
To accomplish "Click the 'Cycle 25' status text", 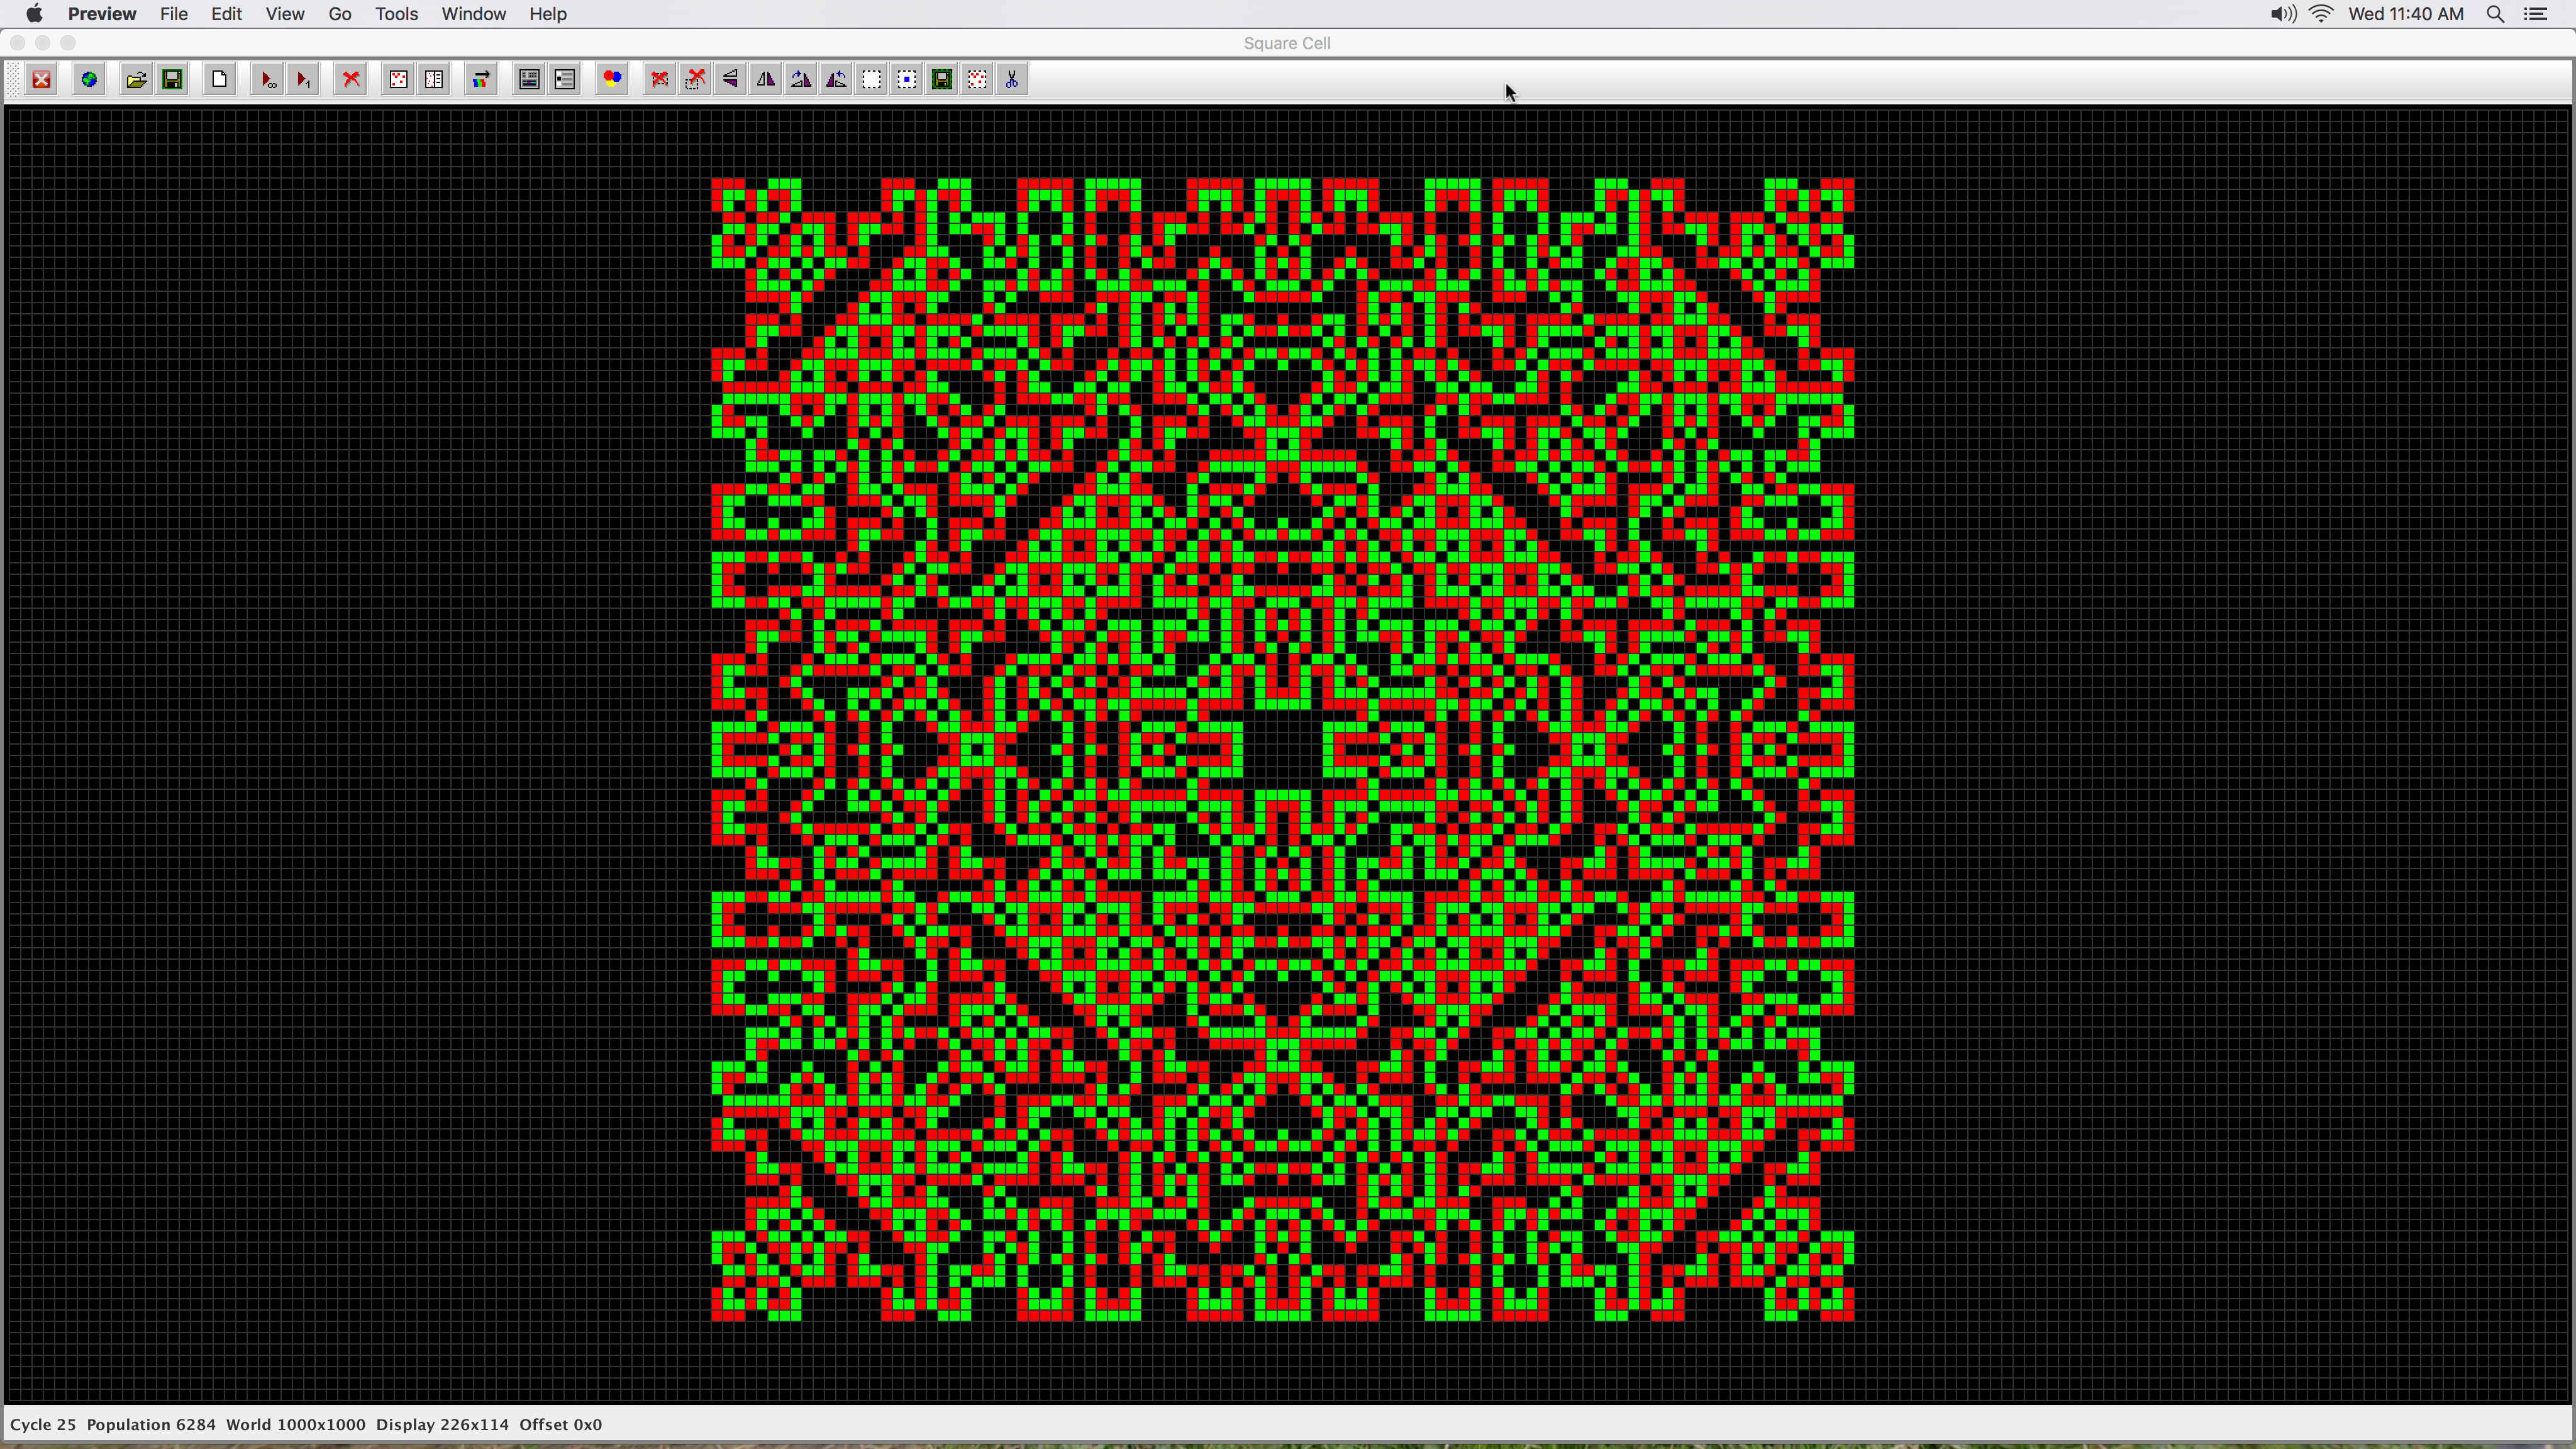I will 43,1425.
